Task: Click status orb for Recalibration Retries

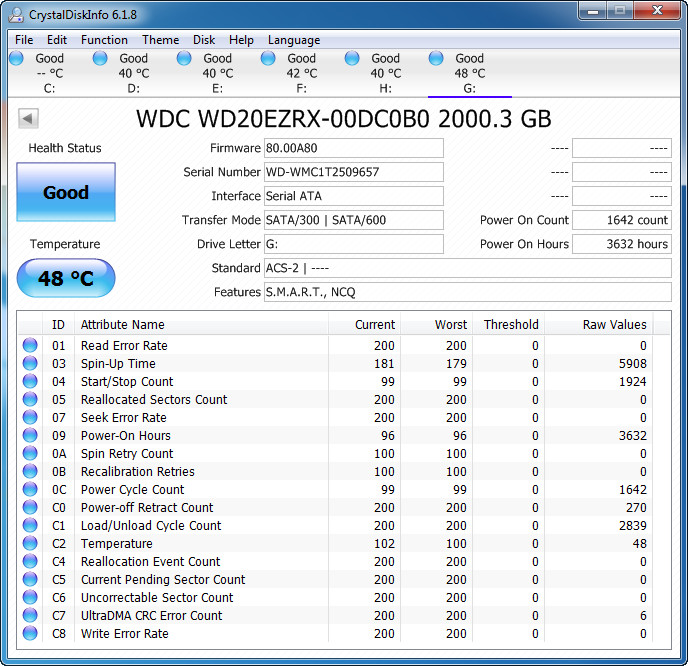Action: tap(30, 471)
